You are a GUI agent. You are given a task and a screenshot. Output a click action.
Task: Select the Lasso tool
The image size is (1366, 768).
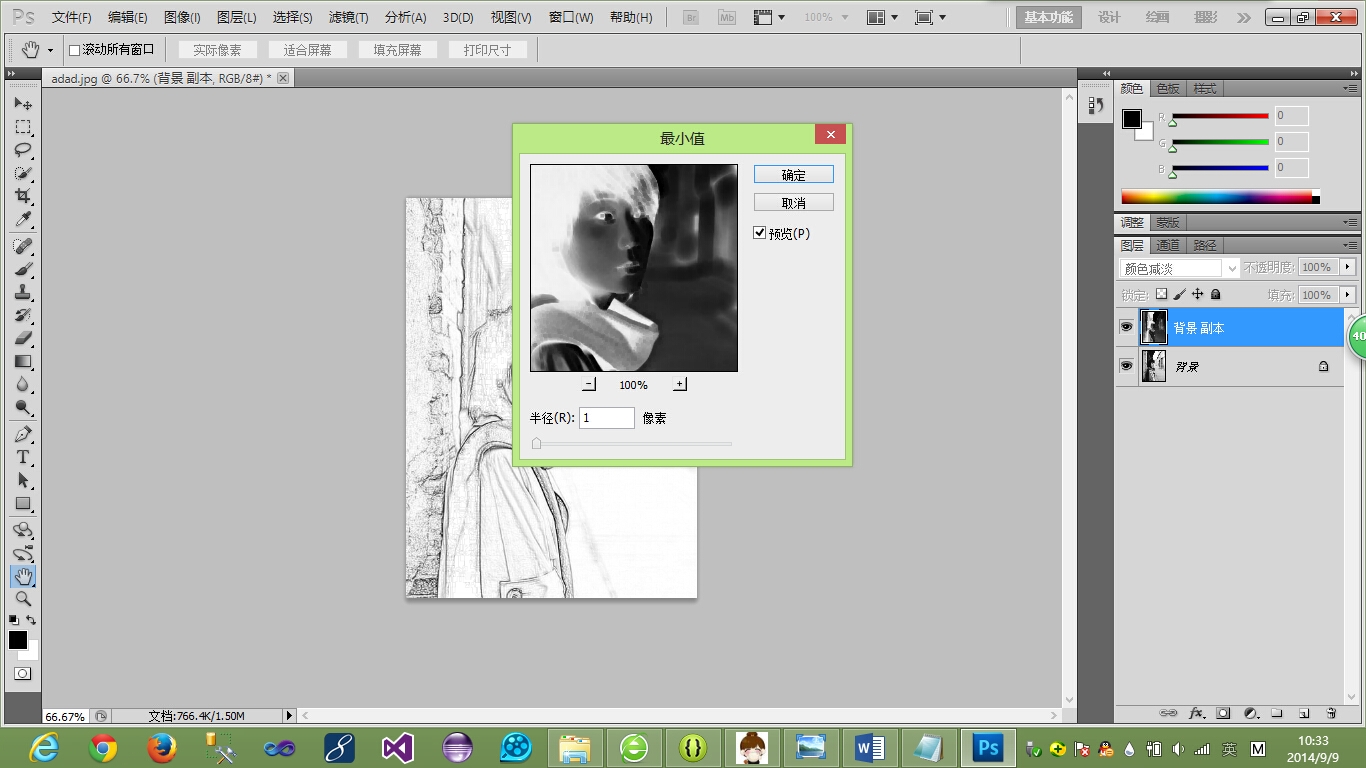tap(23, 150)
